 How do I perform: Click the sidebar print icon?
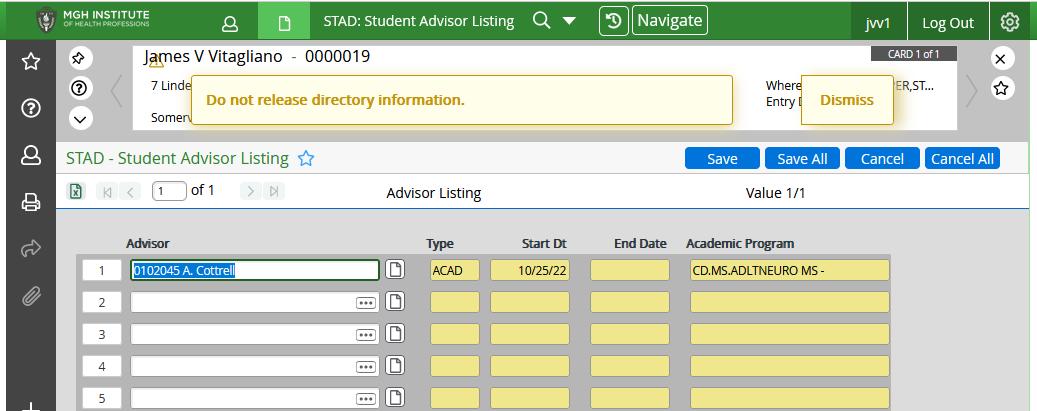[x=31, y=203]
